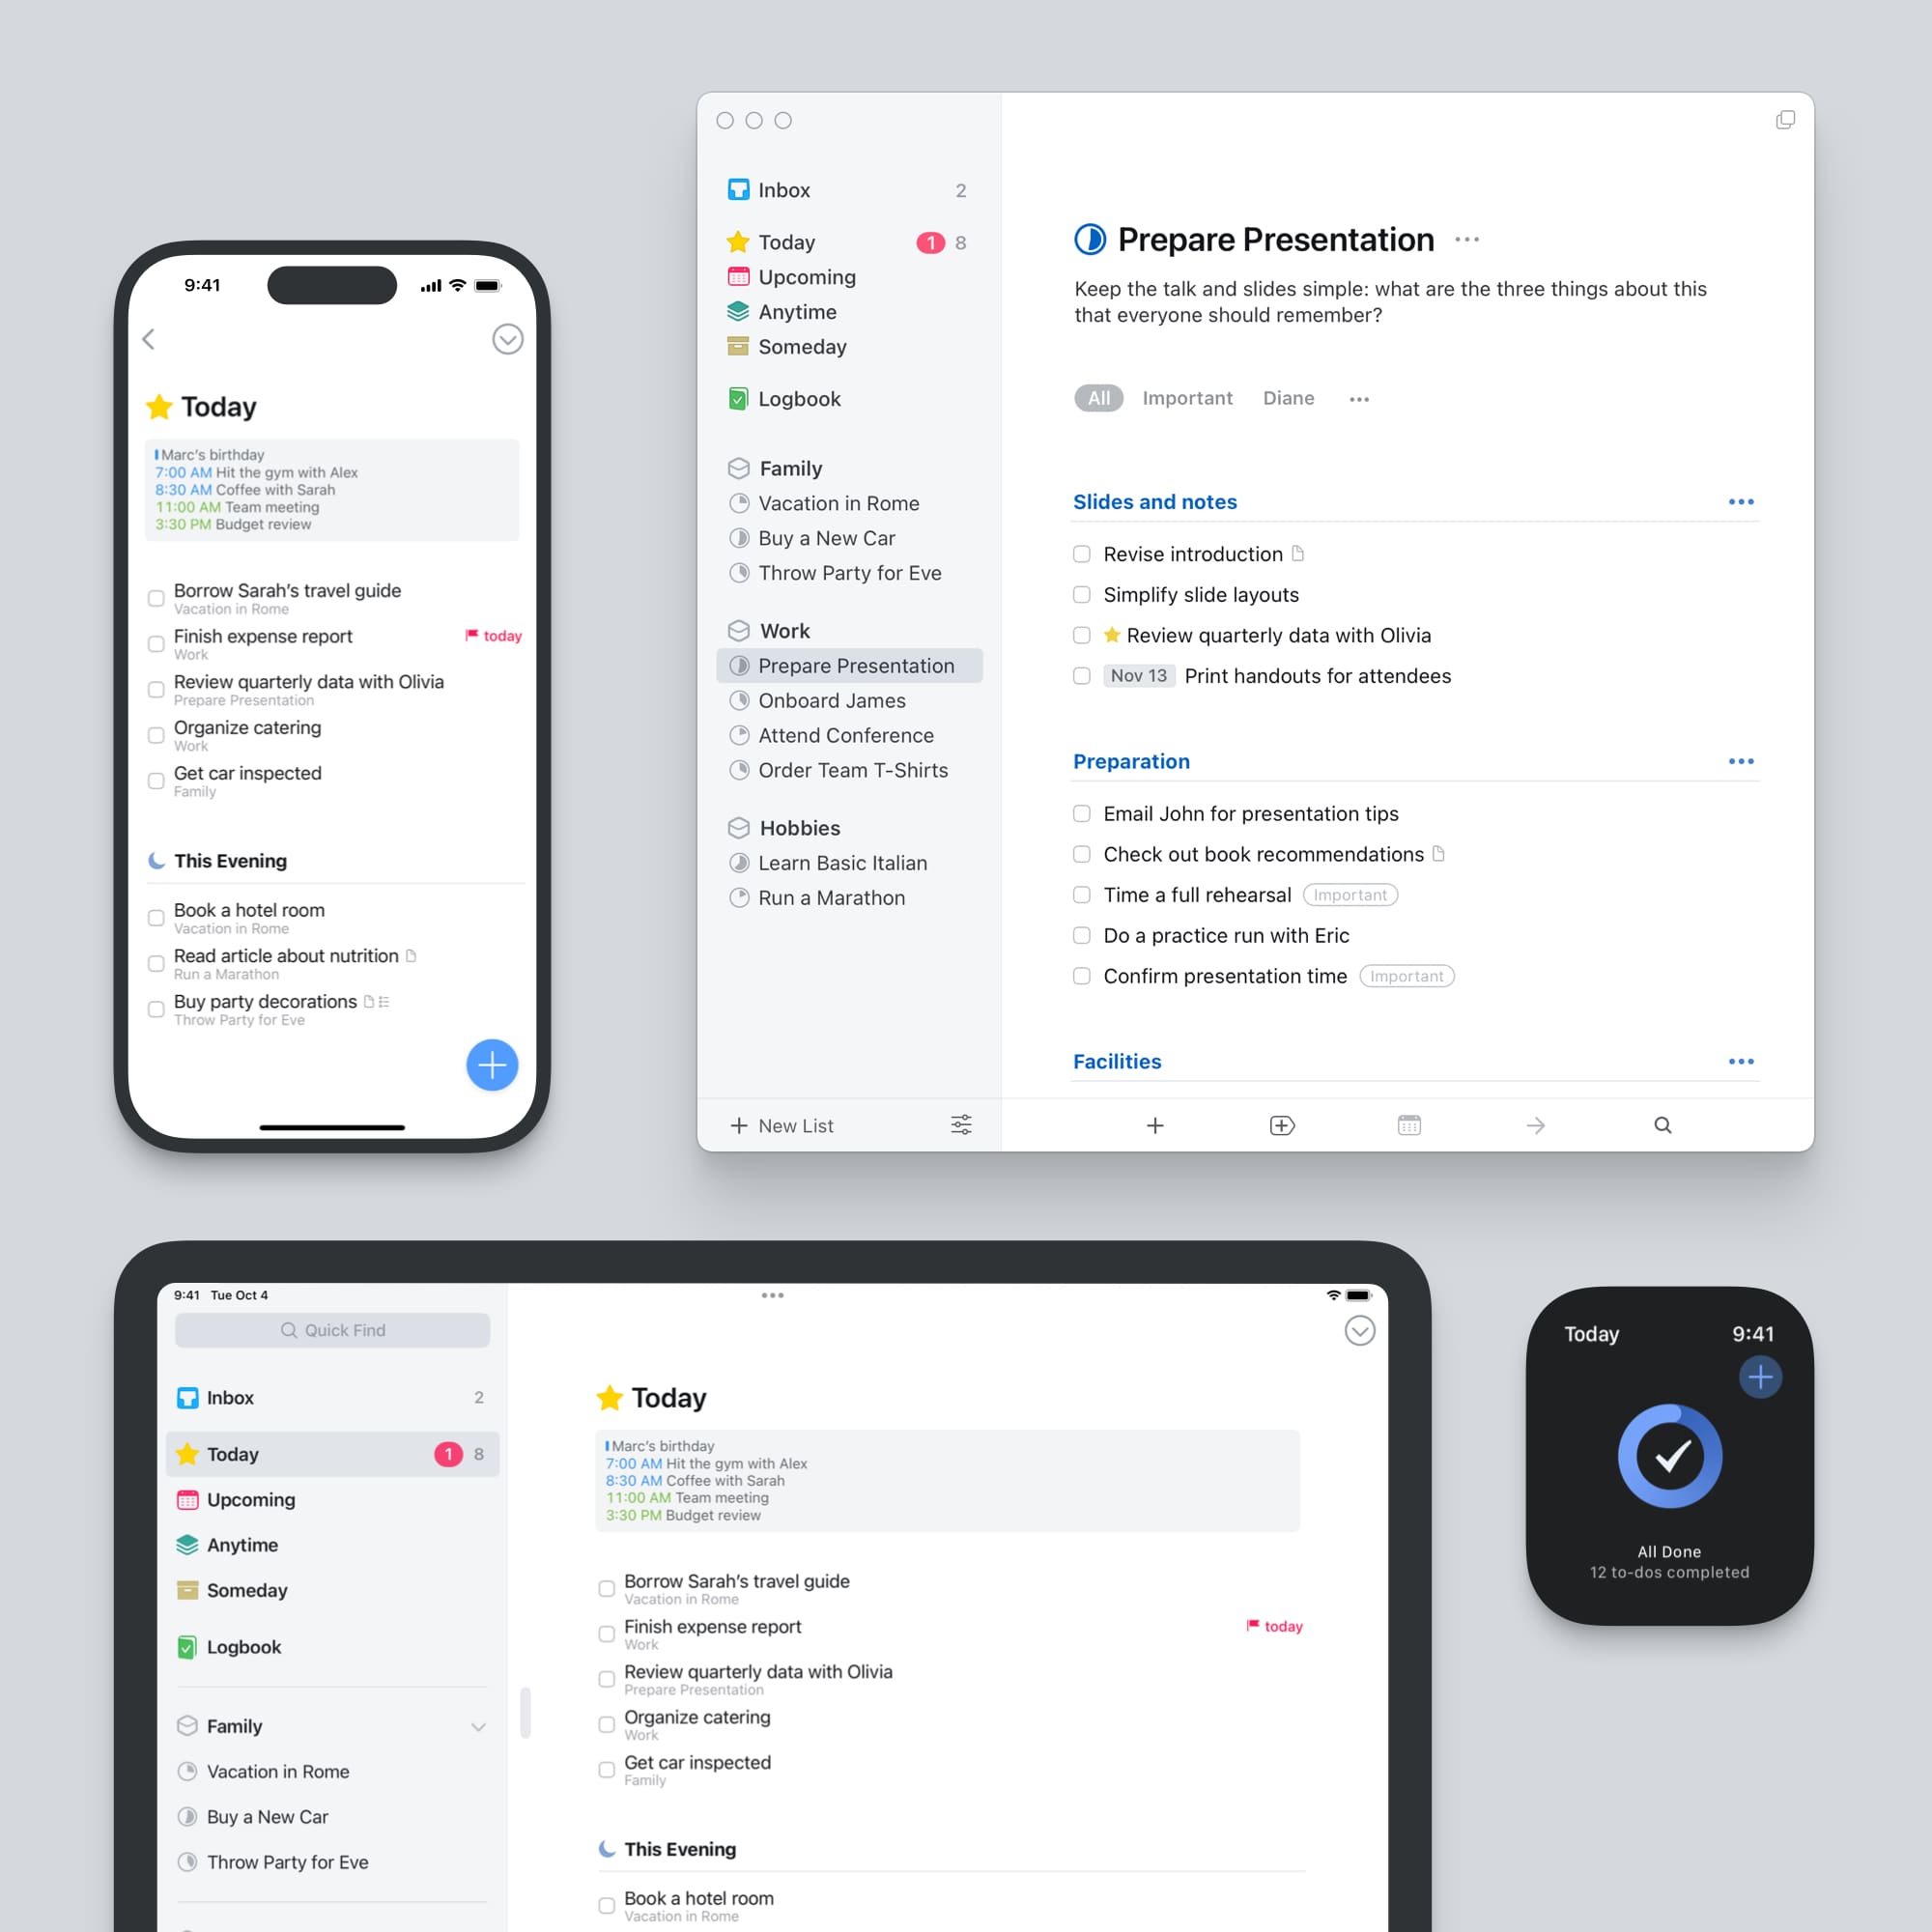This screenshot has height=1932, width=1932.
Task: Click the three-dot menu on Slides and notes
Action: pos(1741,502)
